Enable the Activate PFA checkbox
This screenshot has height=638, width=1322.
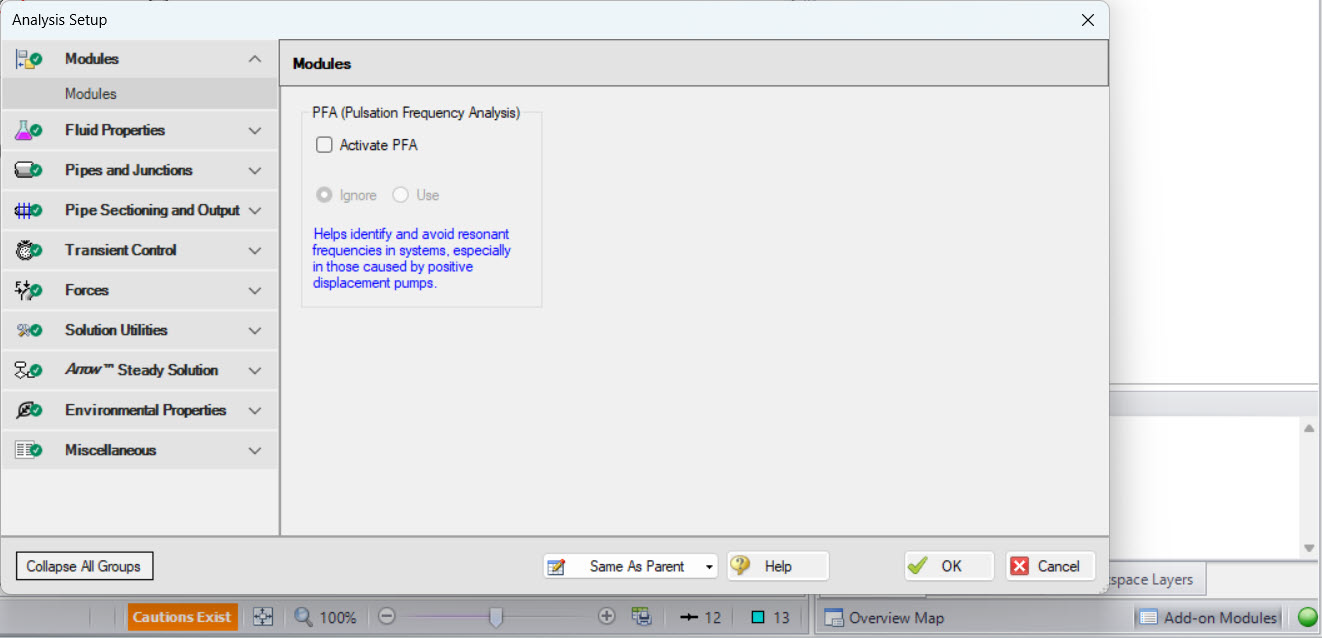click(324, 145)
